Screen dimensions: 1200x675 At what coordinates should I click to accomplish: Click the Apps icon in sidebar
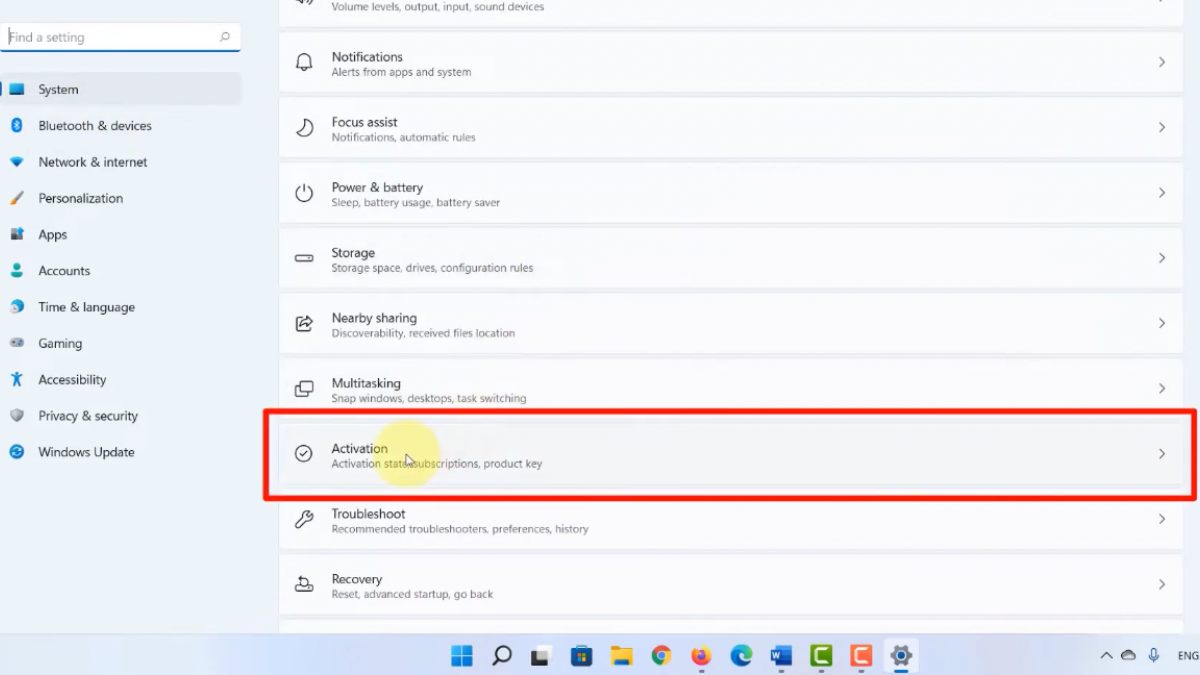click(16, 234)
